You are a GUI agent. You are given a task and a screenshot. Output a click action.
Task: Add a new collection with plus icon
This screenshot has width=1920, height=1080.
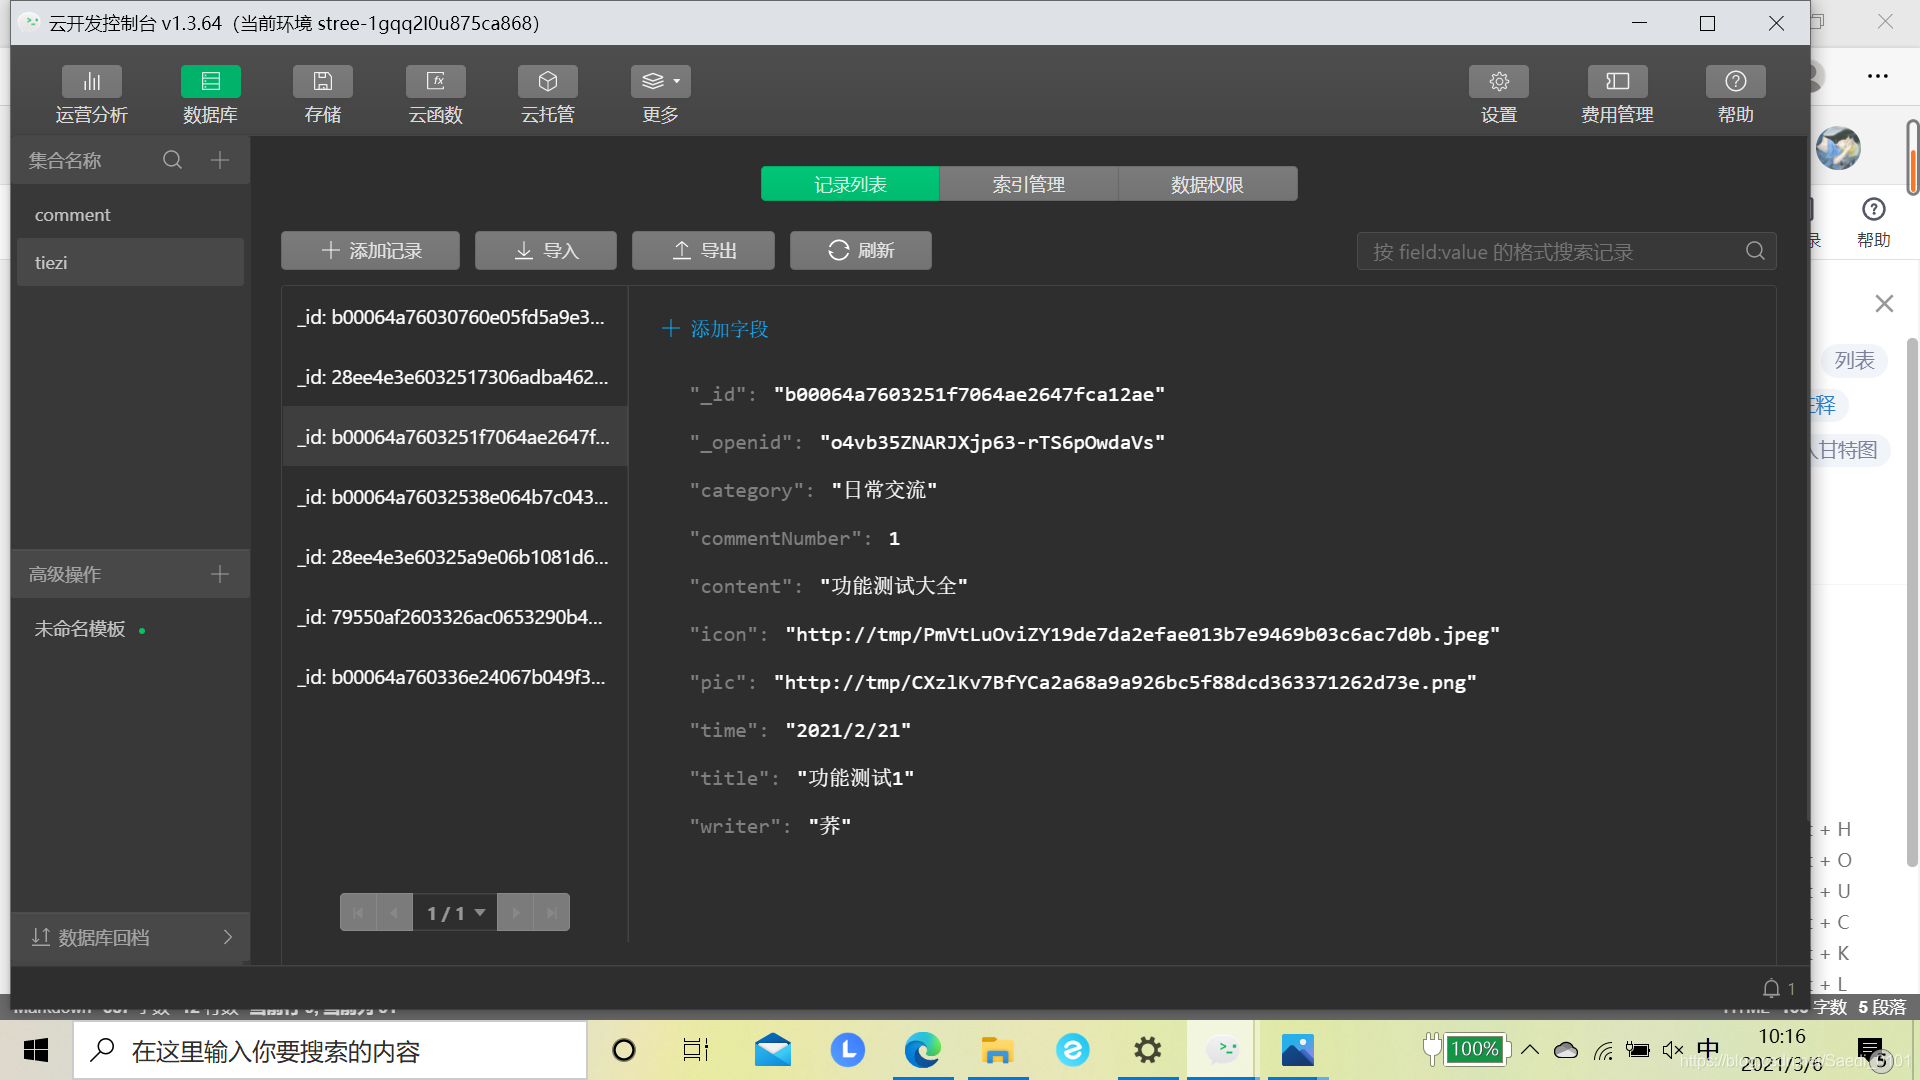(220, 160)
